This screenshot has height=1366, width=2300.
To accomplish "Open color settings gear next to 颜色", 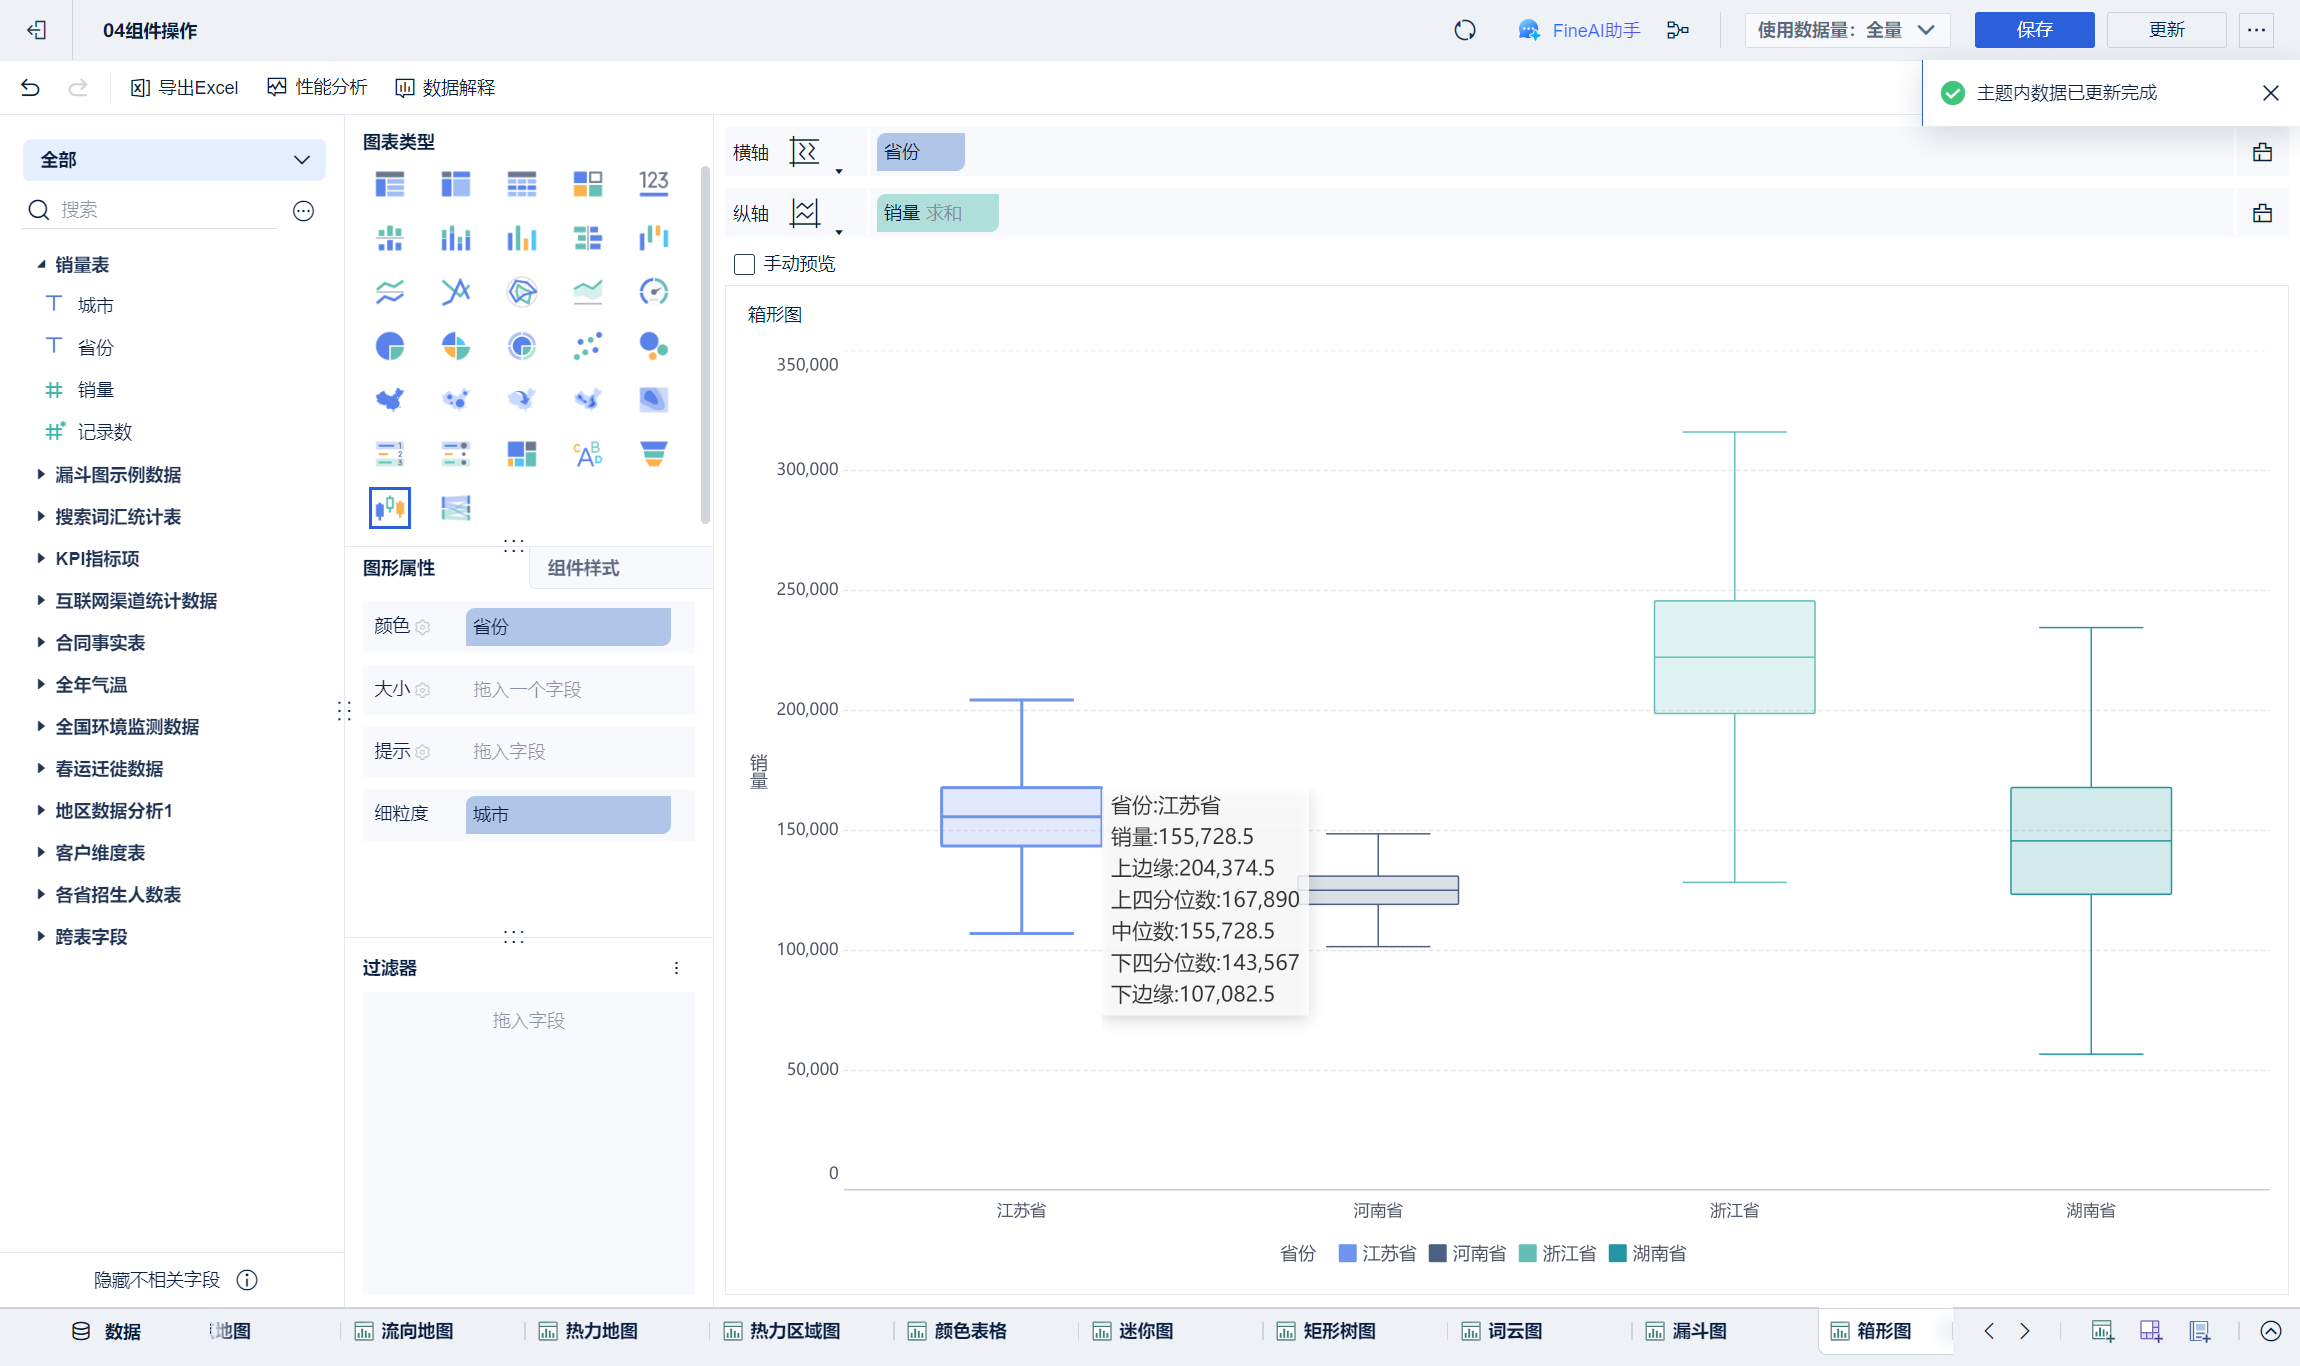I will (423, 627).
